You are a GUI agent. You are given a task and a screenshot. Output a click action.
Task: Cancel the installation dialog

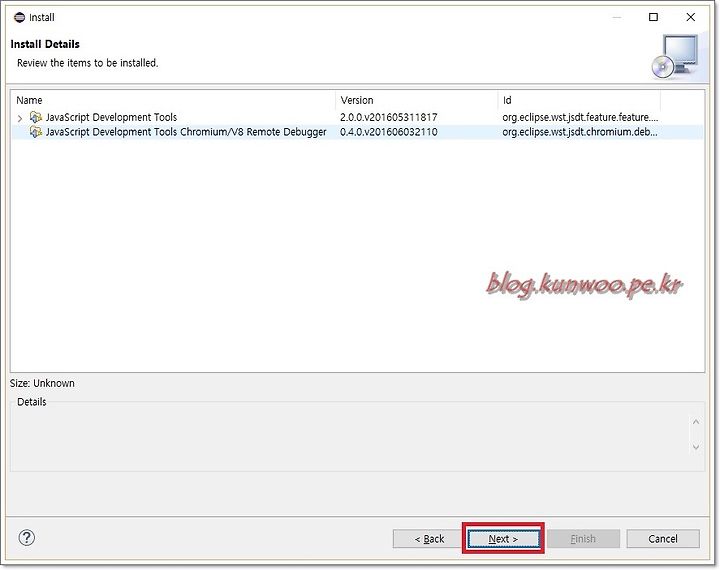(663, 538)
